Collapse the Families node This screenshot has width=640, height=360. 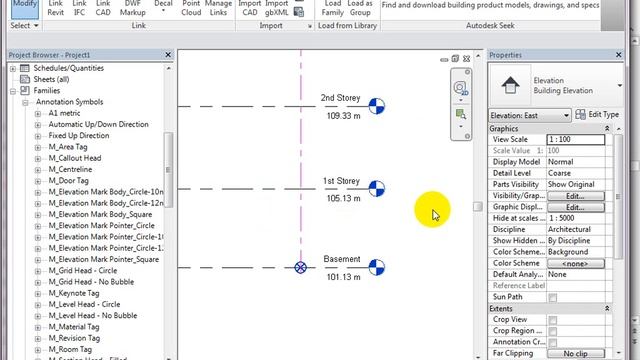click(x=13, y=91)
